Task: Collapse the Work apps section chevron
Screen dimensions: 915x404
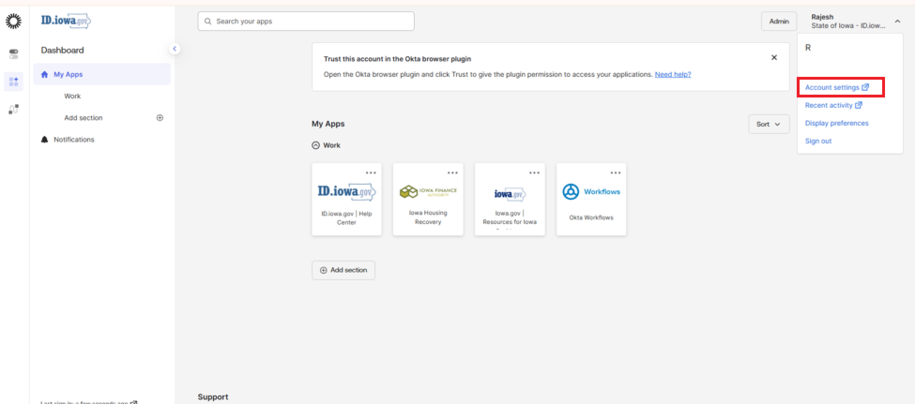Action: pyautogui.click(x=316, y=145)
